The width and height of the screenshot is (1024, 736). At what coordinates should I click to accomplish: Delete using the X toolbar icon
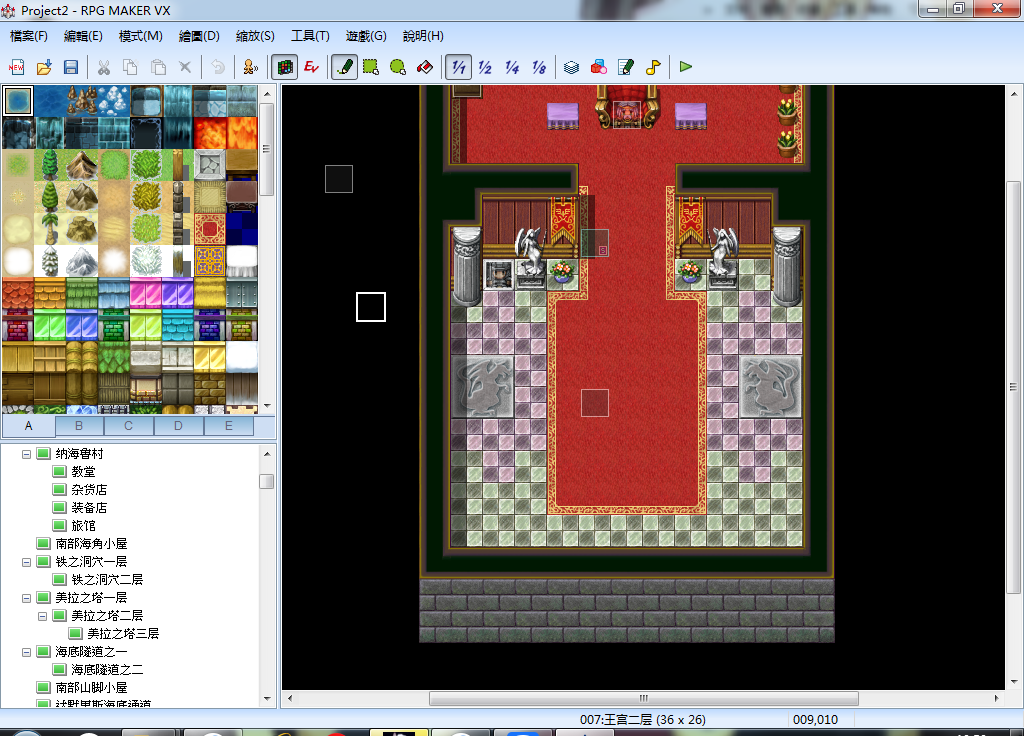tap(185, 67)
